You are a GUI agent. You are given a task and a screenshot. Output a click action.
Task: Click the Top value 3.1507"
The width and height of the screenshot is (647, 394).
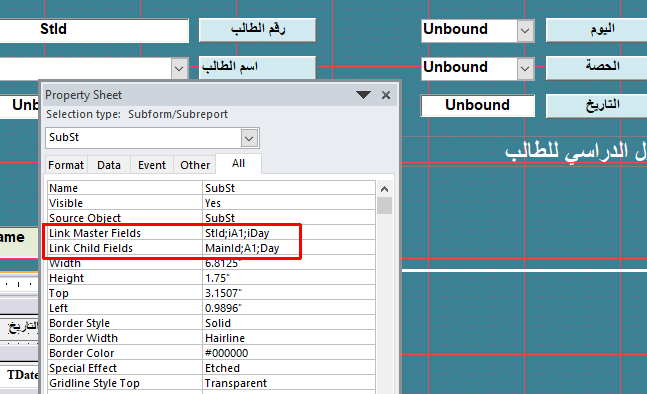pos(289,293)
